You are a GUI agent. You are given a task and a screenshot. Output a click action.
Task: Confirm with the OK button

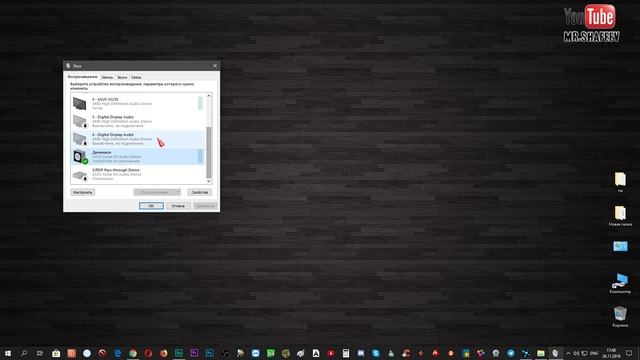tap(151, 206)
